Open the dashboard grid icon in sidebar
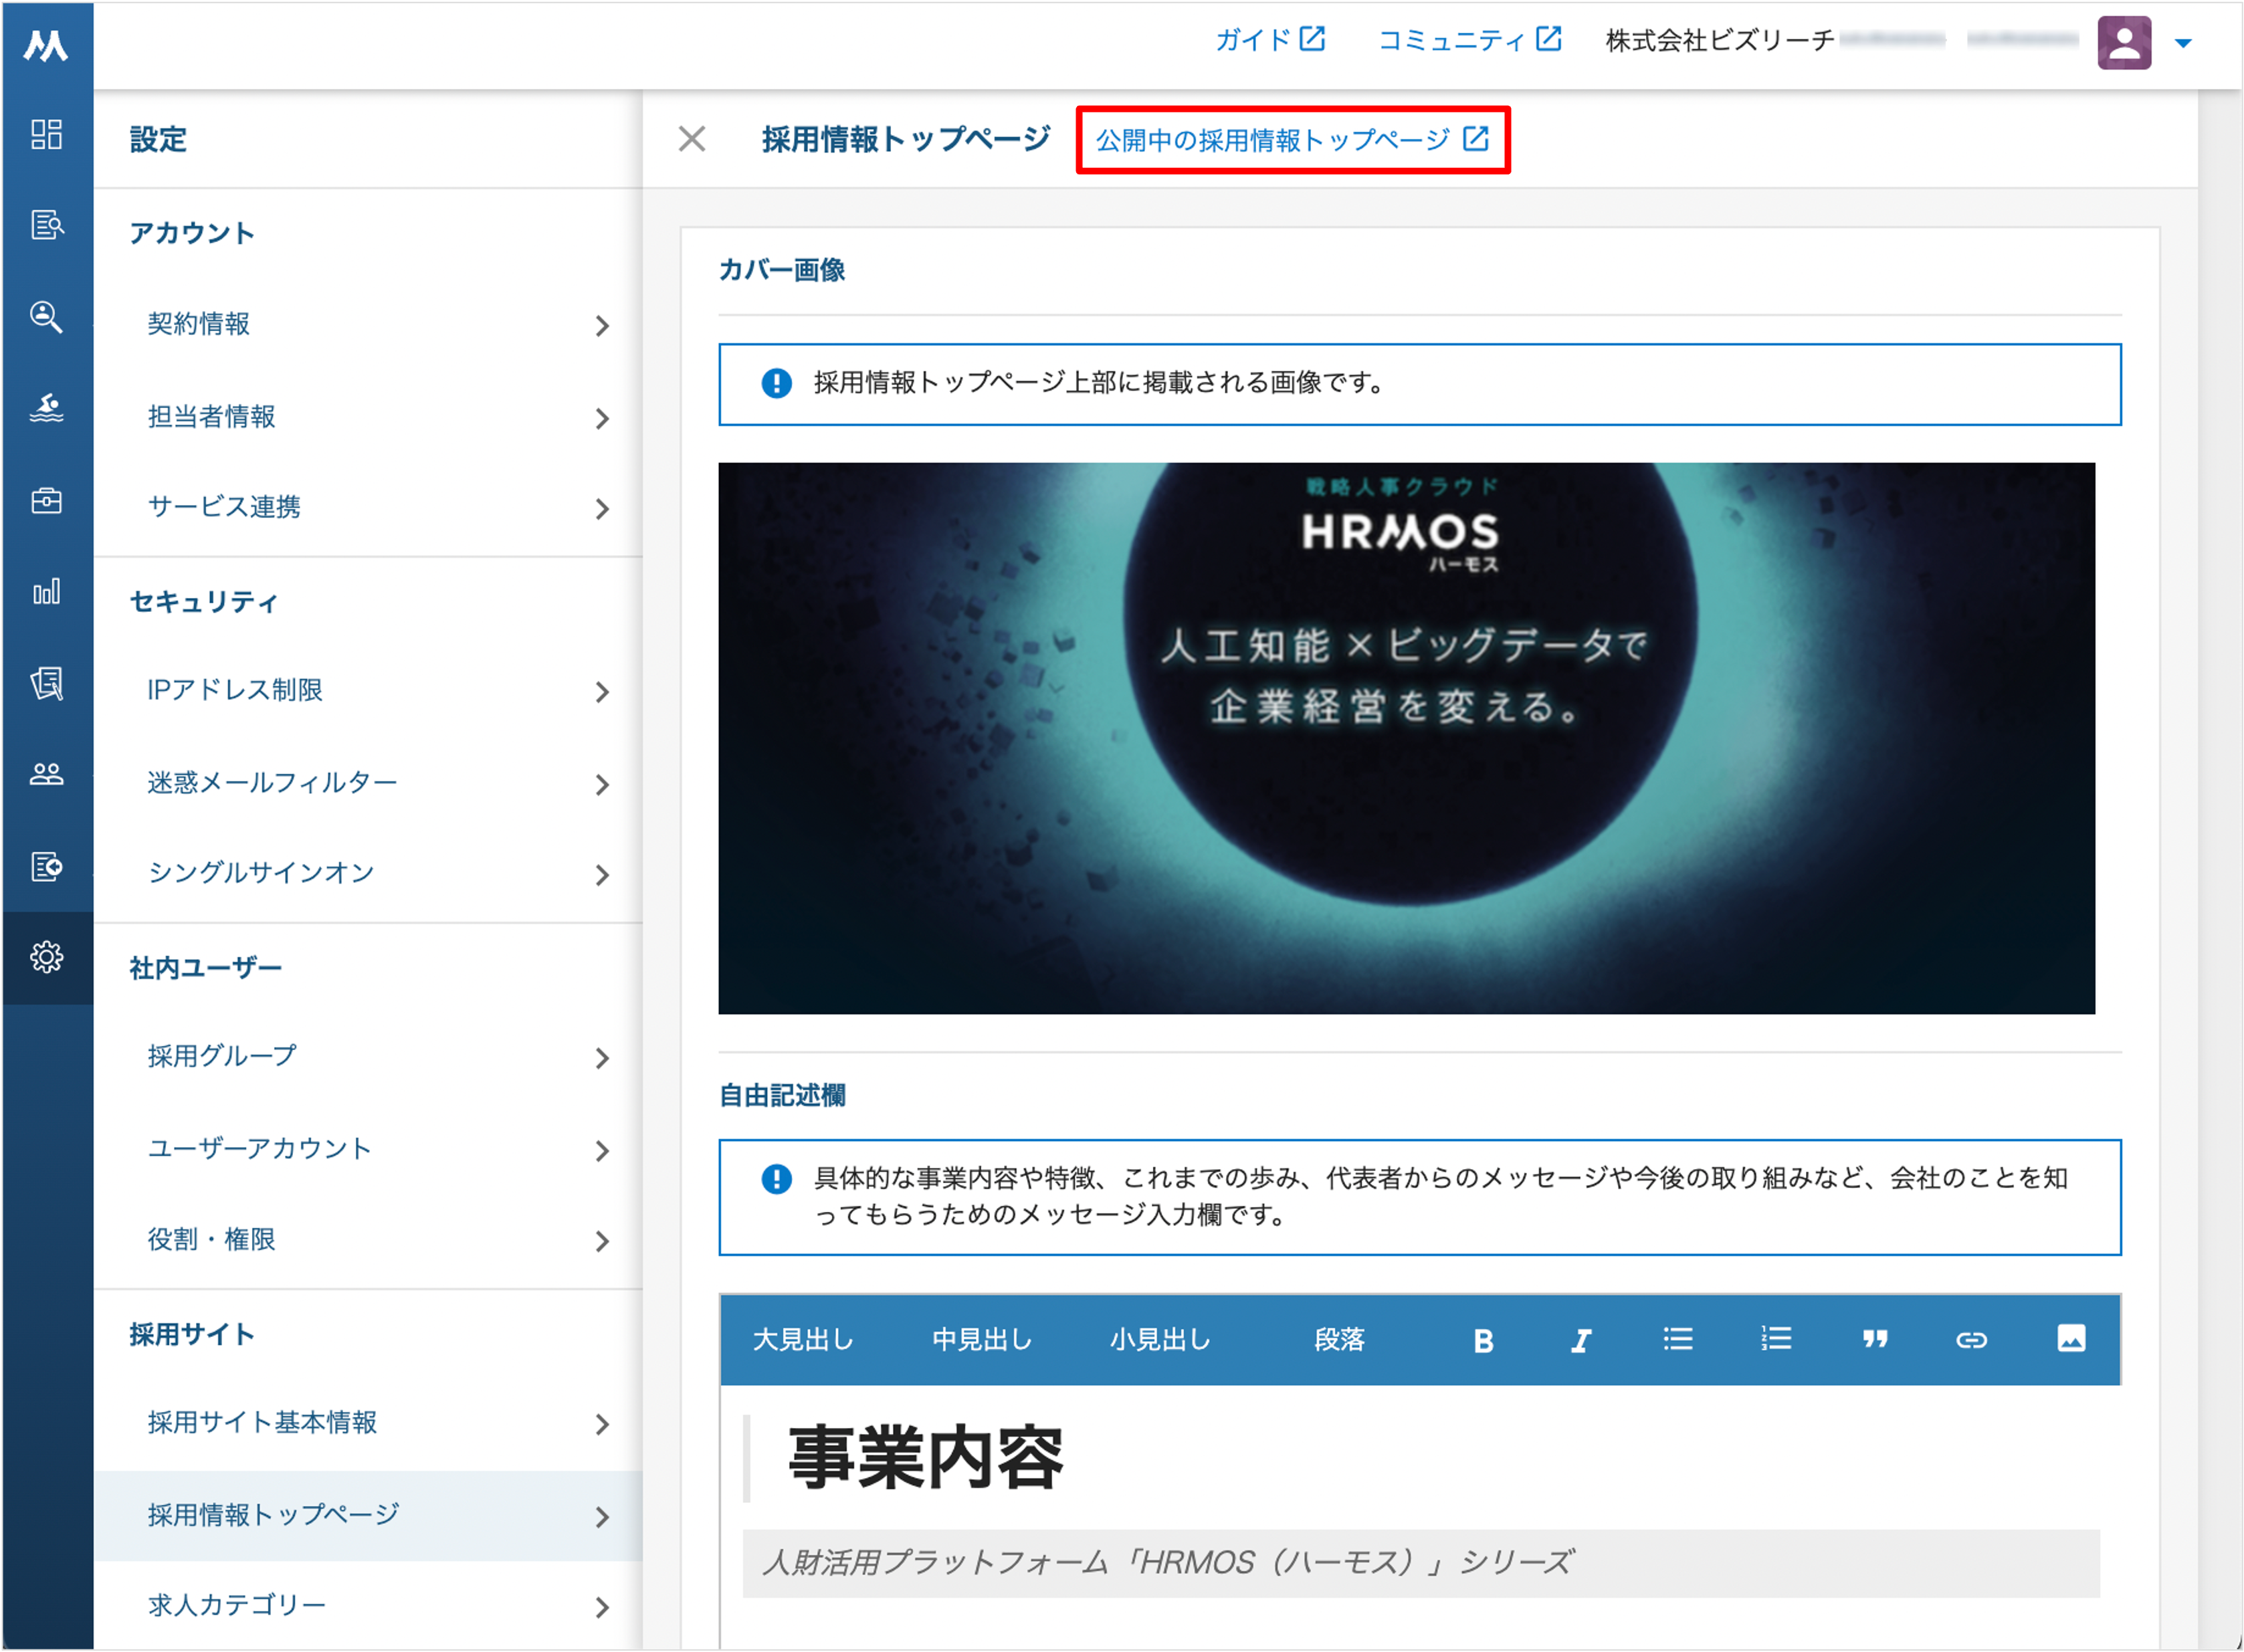This screenshot has width=2244, height=1652. point(46,134)
